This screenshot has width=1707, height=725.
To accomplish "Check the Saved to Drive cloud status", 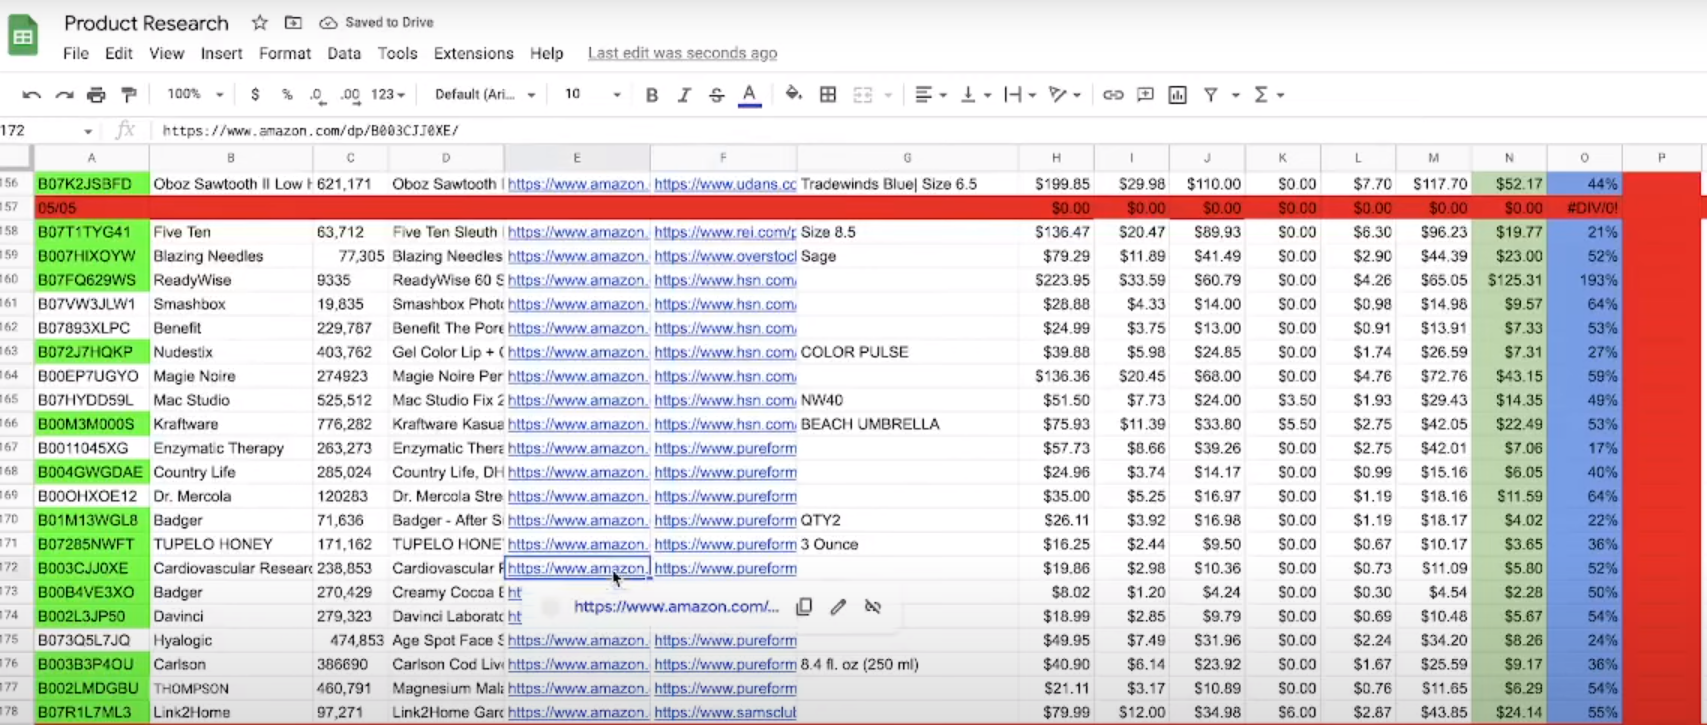I will click(x=376, y=22).
